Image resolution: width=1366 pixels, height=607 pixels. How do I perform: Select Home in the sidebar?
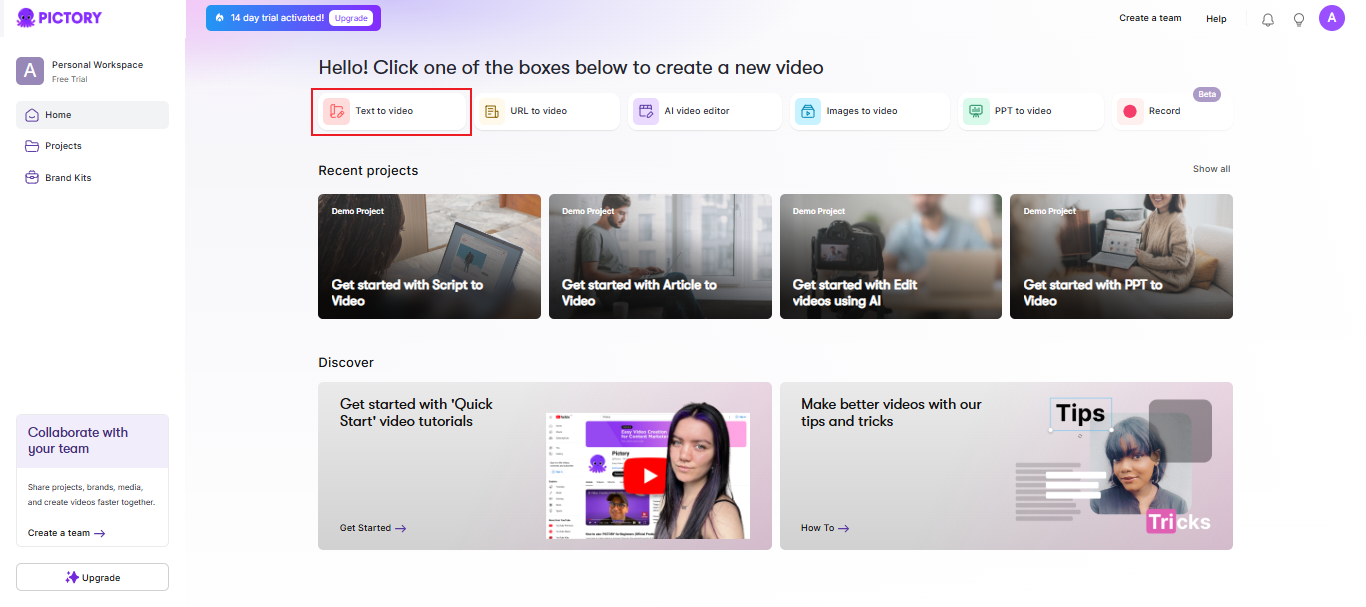coord(92,115)
